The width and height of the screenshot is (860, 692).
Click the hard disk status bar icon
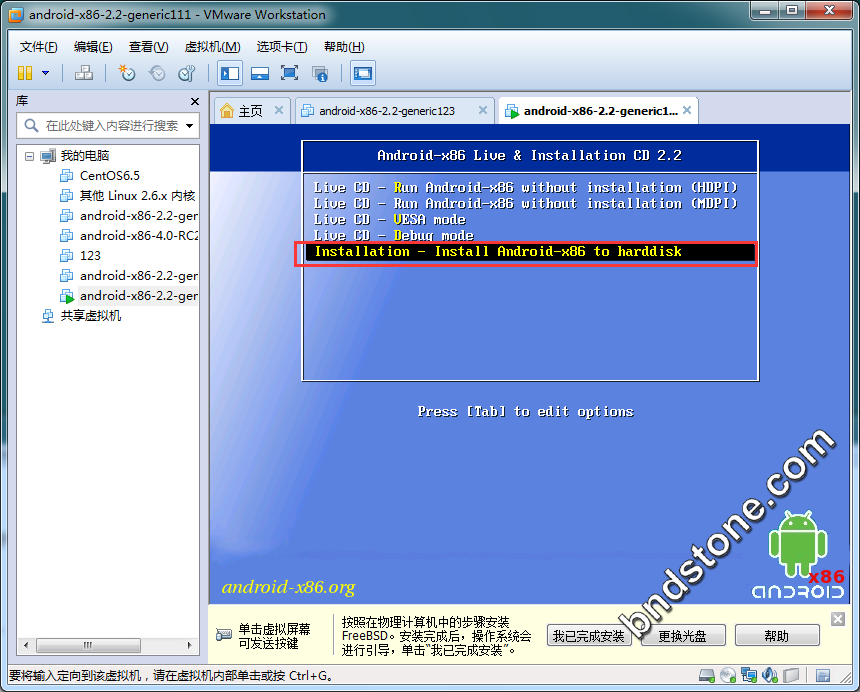pos(707,676)
